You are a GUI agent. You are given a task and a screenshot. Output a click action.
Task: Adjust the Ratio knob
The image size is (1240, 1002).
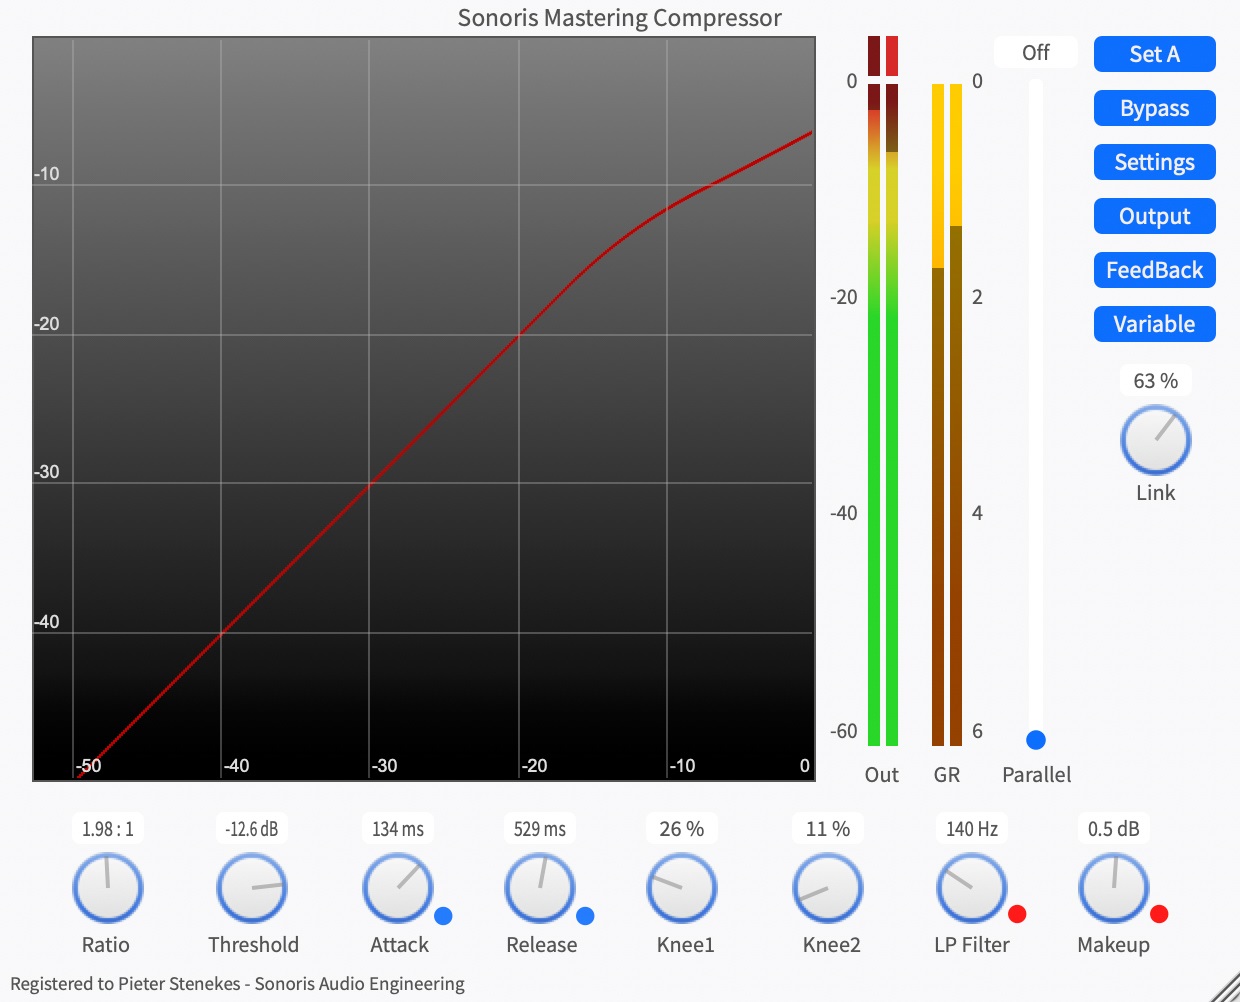pyautogui.click(x=107, y=887)
